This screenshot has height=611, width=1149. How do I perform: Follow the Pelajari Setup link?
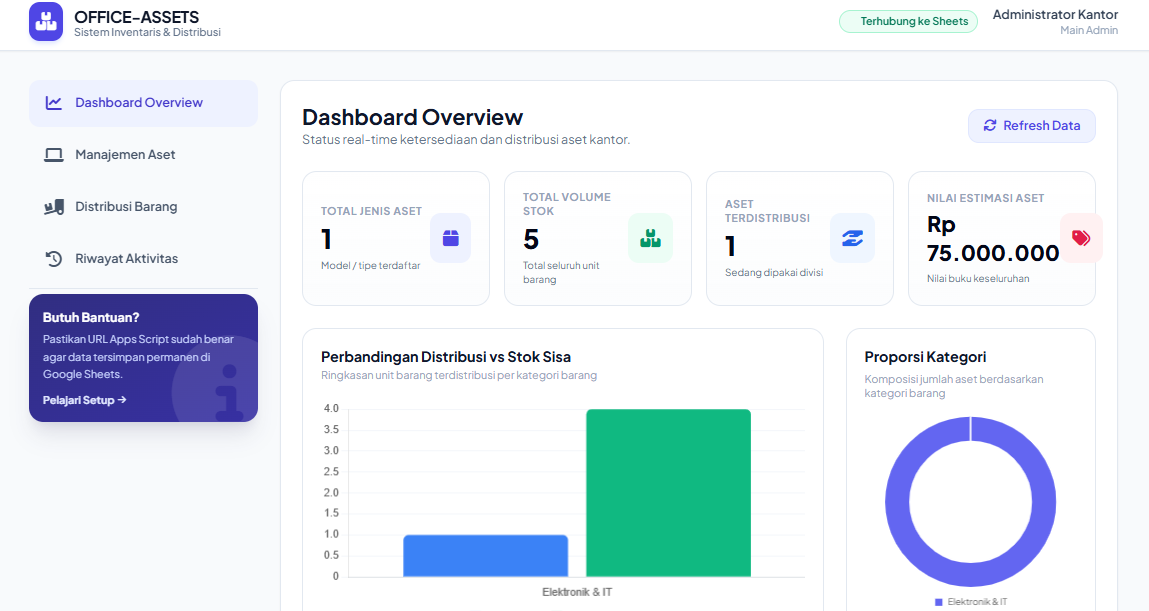[x=84, y=400]
